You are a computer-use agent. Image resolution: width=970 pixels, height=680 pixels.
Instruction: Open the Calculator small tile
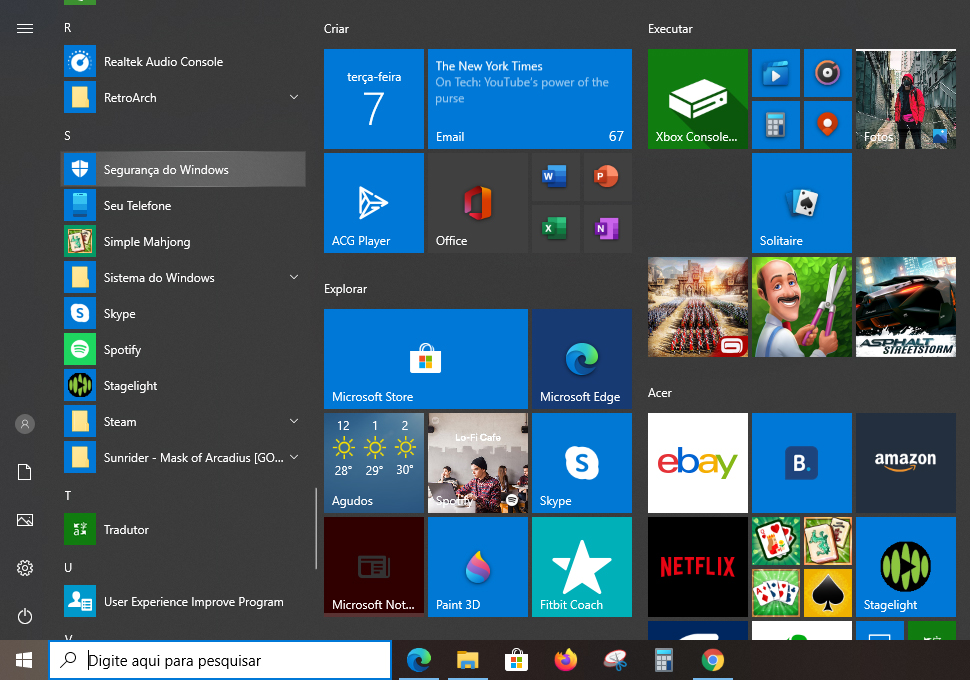coord(776,125)
